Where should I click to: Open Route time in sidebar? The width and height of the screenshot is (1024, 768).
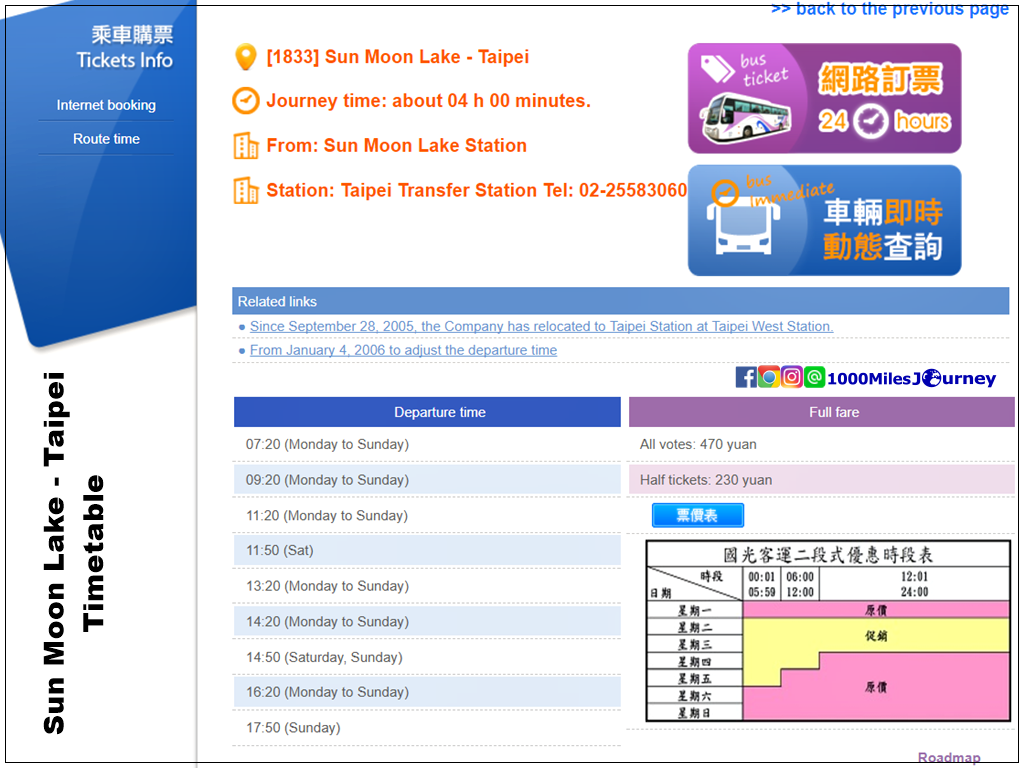(106, 139)
